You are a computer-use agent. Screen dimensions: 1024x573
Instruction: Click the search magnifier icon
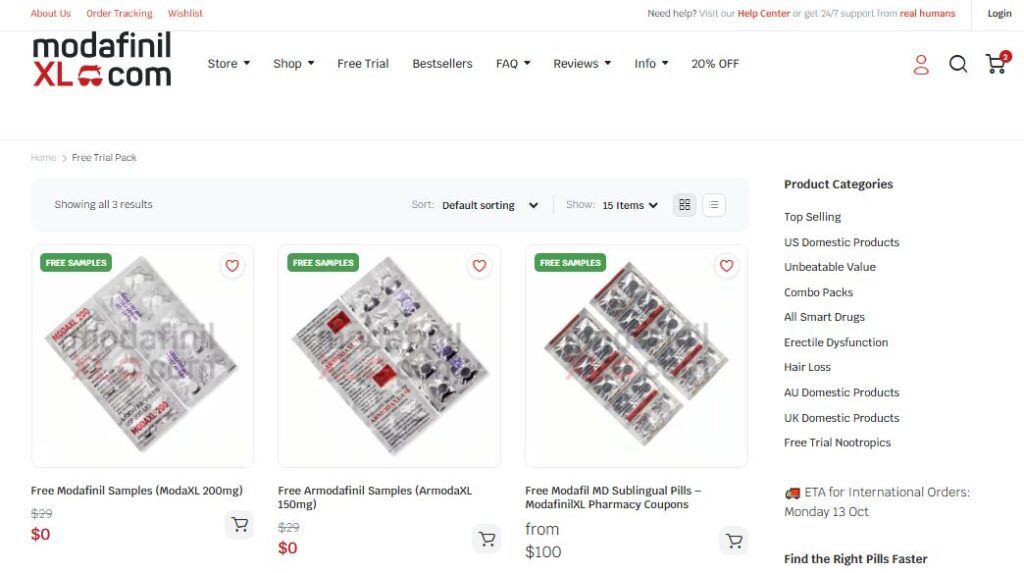tap(958, 64)
